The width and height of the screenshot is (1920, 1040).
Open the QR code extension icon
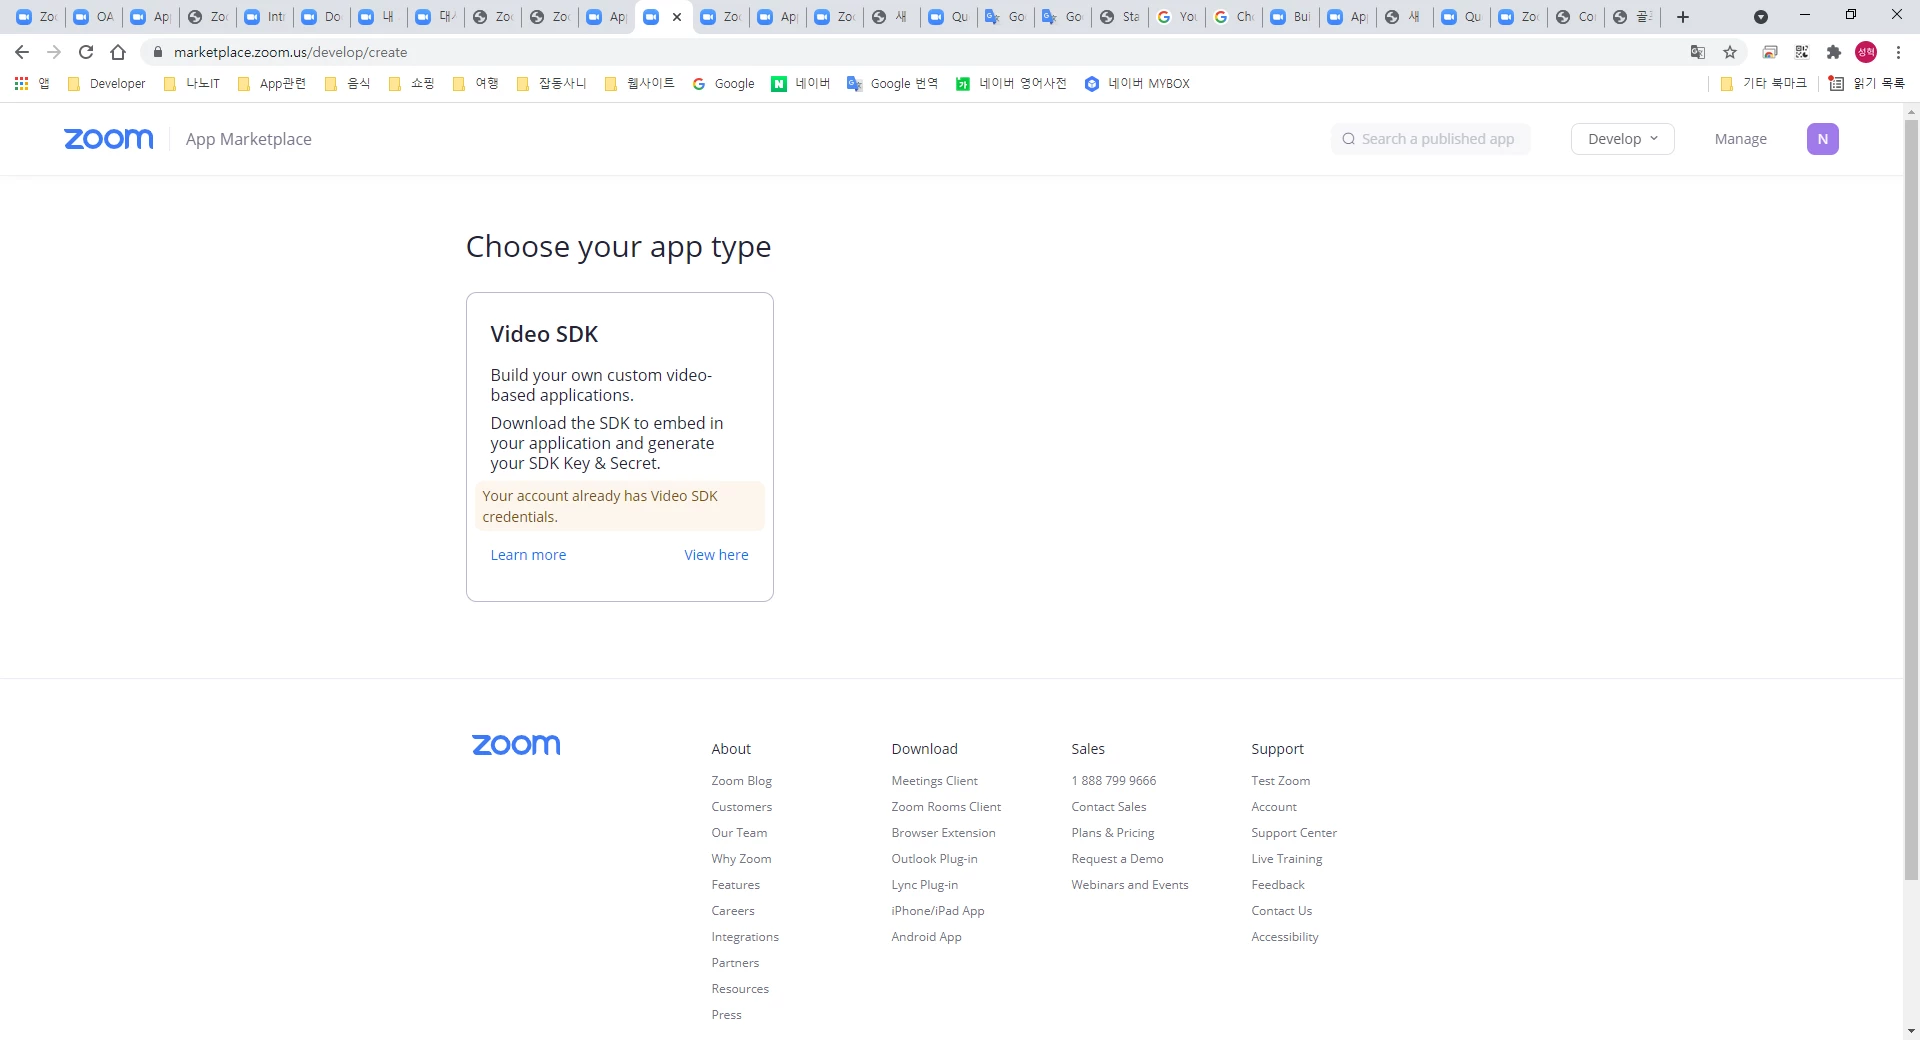coord(1802,52)
